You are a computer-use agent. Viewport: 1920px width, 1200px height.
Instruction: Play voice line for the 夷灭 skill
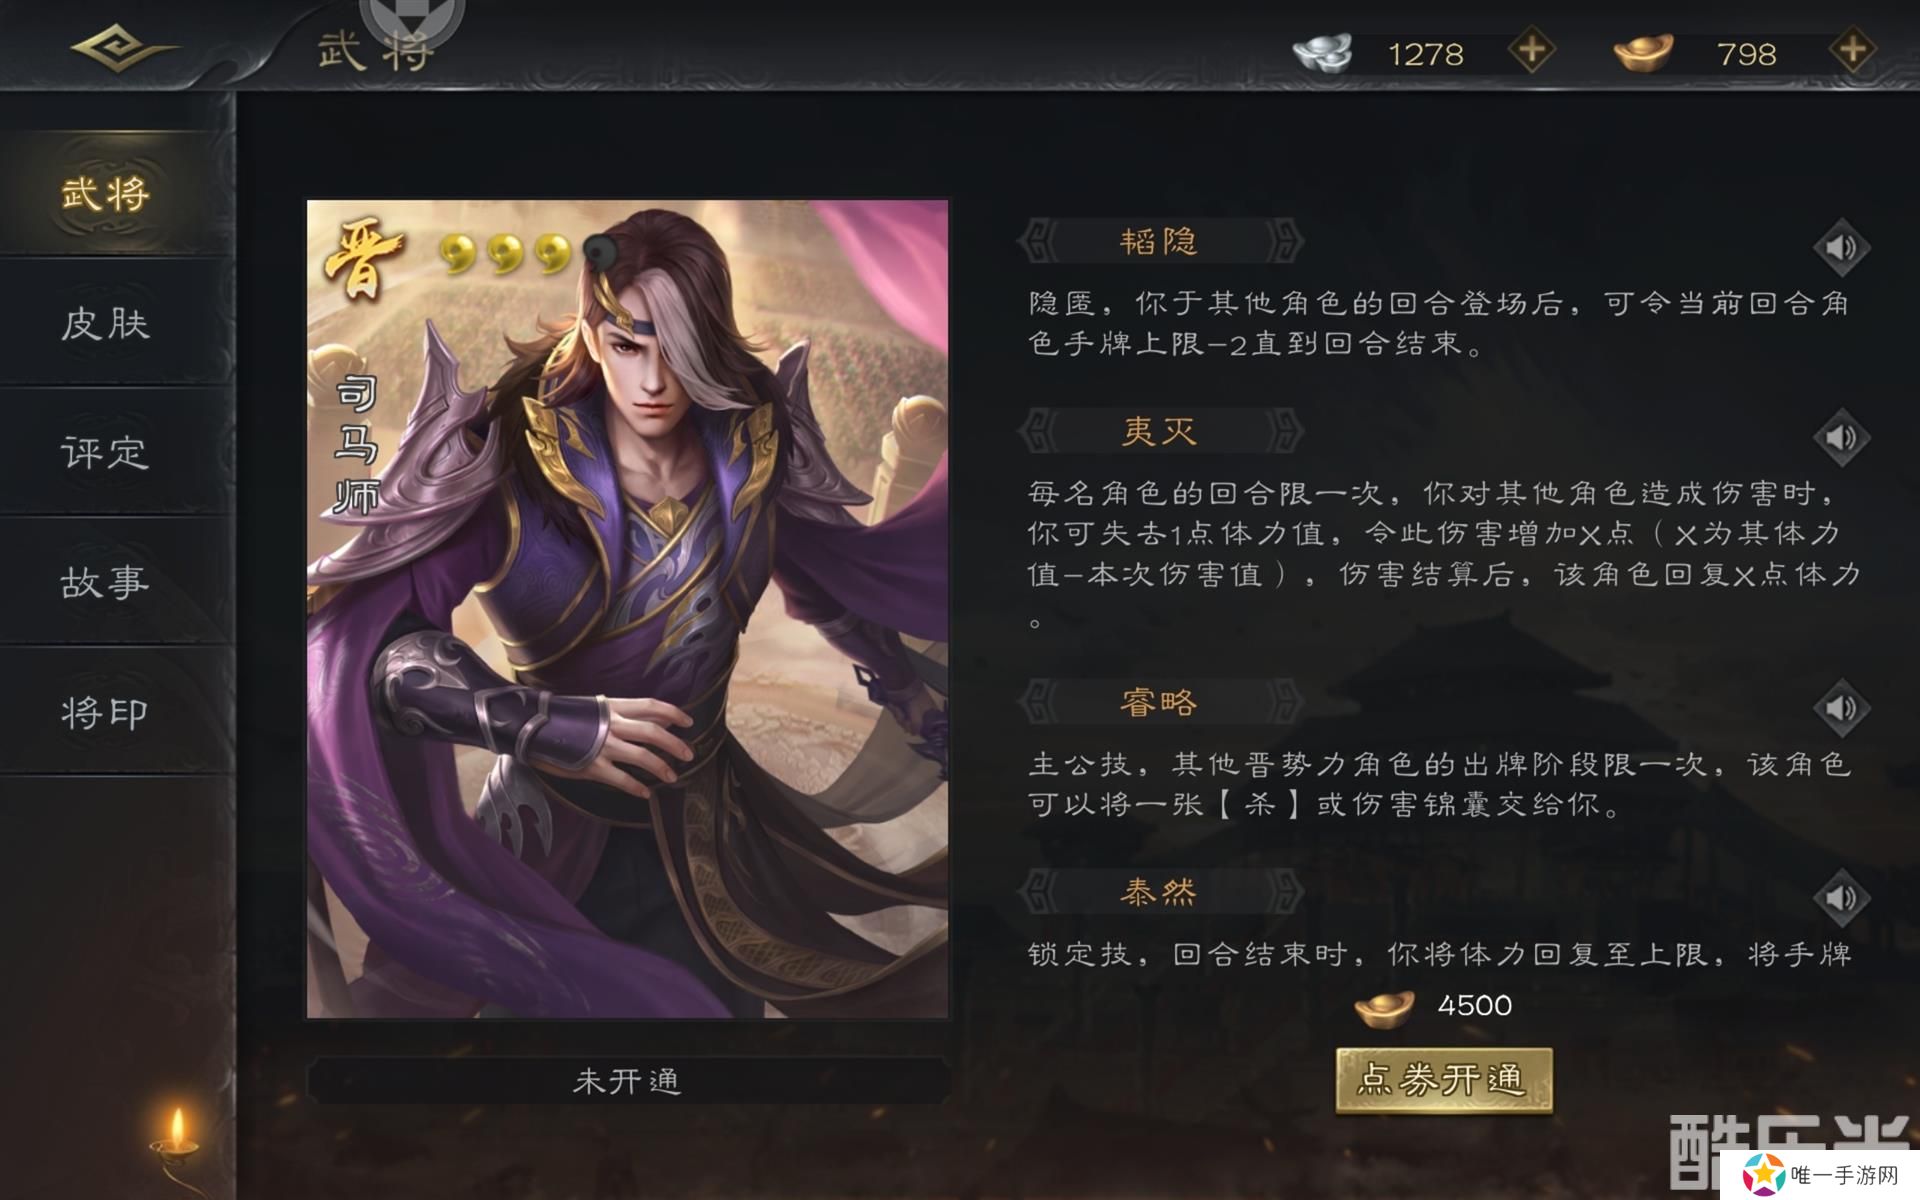[x=1841, y=437]
